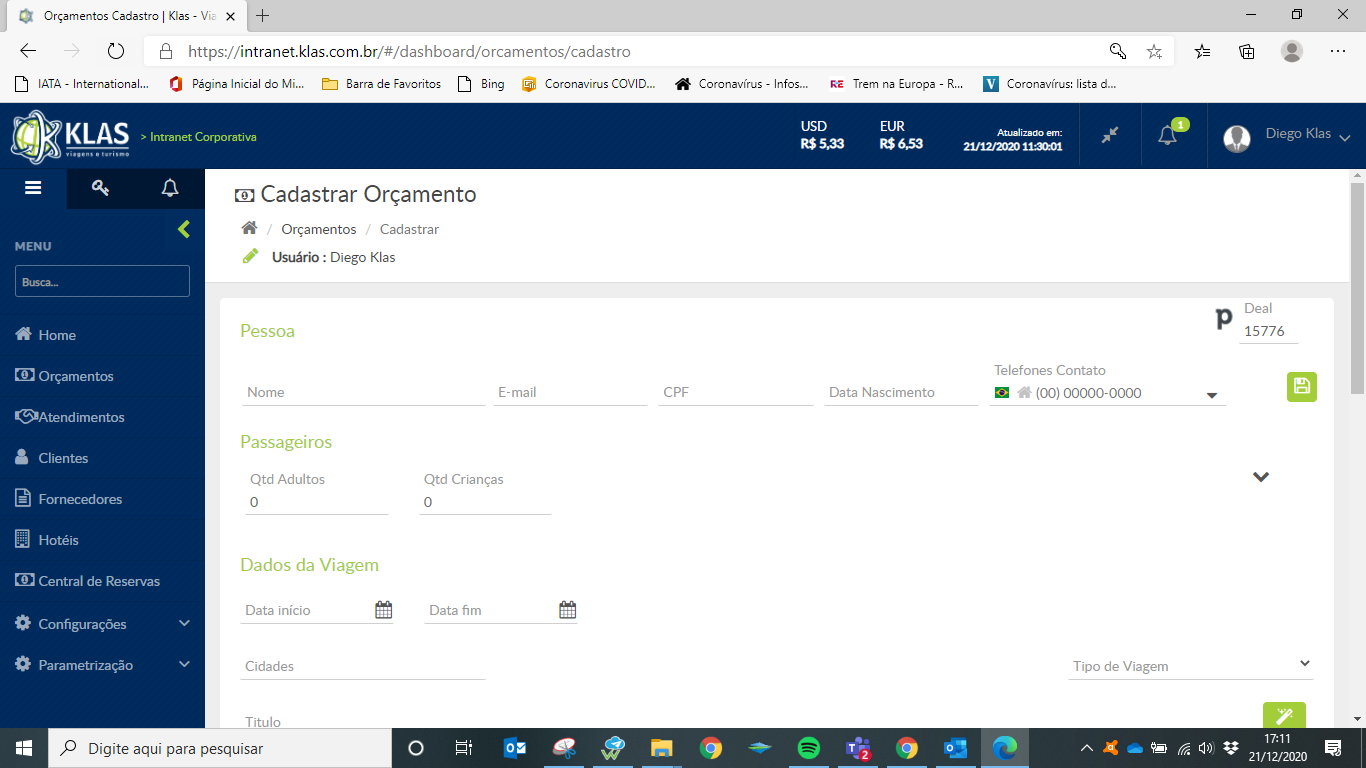Show hidden system tray icons

tap(1087, 748)
